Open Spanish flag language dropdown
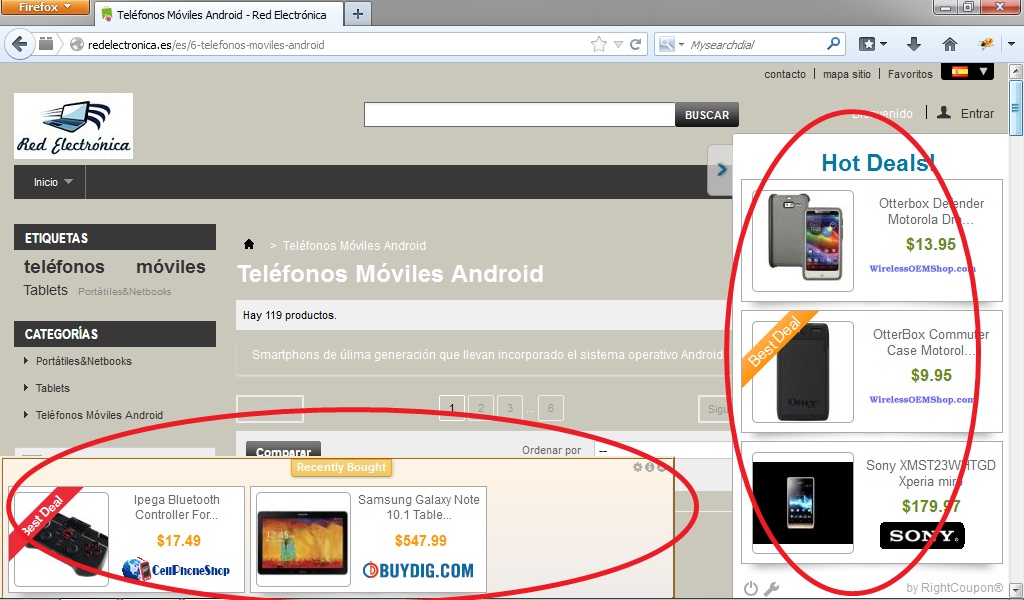Viewport: 1024px width, 600px height. [967, 71]
